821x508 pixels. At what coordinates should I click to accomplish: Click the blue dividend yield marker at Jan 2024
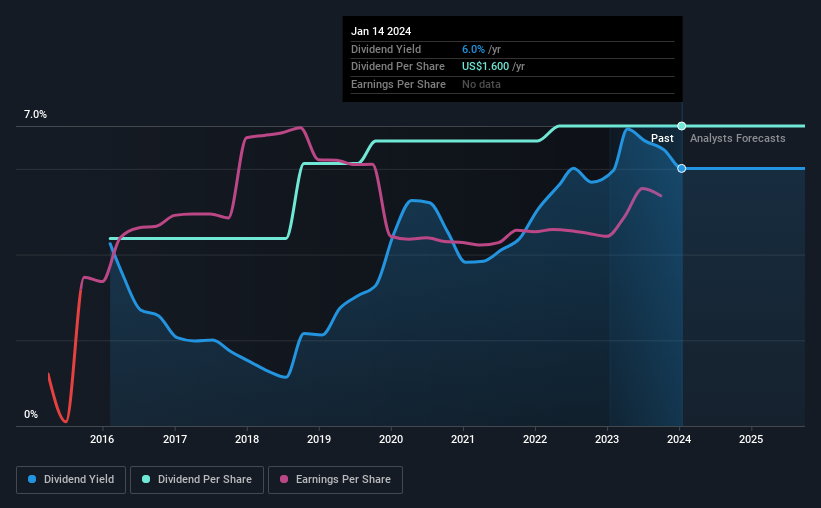pos(682,168)
